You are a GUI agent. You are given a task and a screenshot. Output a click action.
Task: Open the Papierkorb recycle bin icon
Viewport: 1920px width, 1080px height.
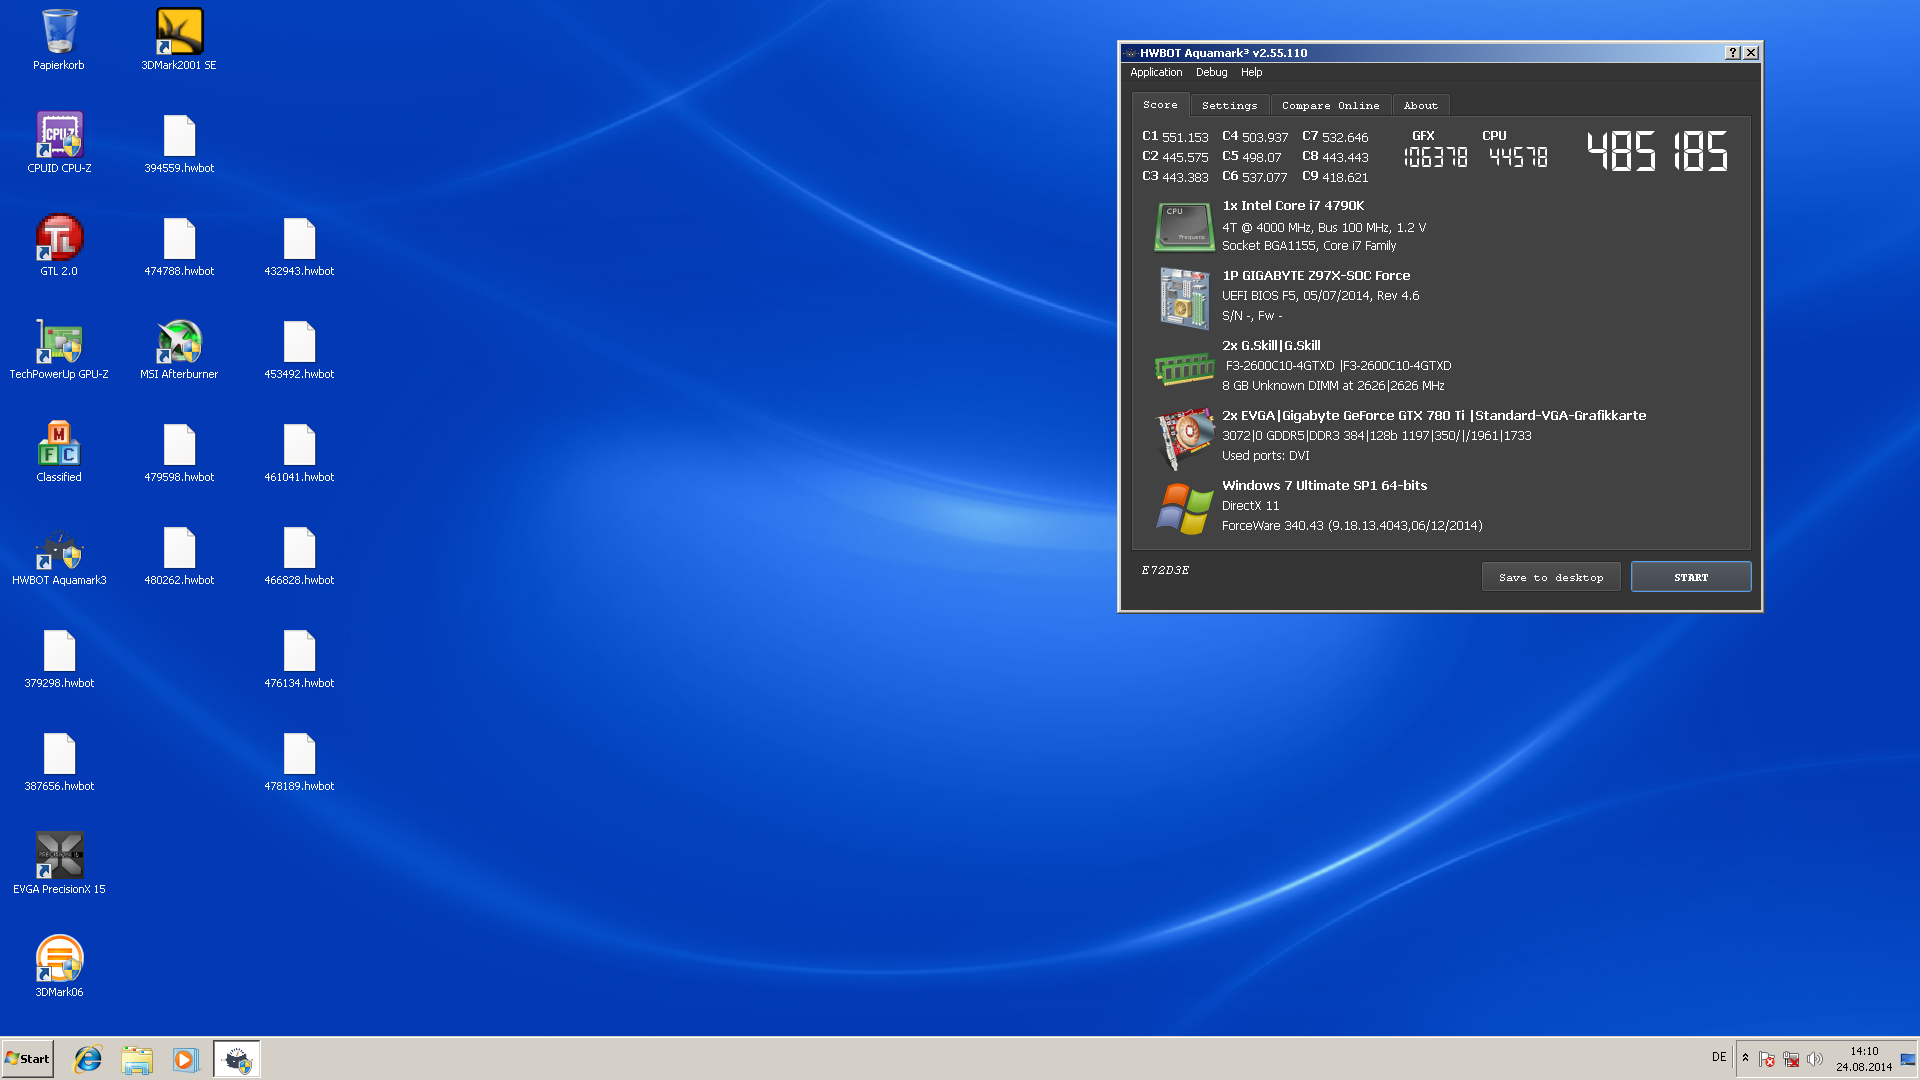[59, 40]
